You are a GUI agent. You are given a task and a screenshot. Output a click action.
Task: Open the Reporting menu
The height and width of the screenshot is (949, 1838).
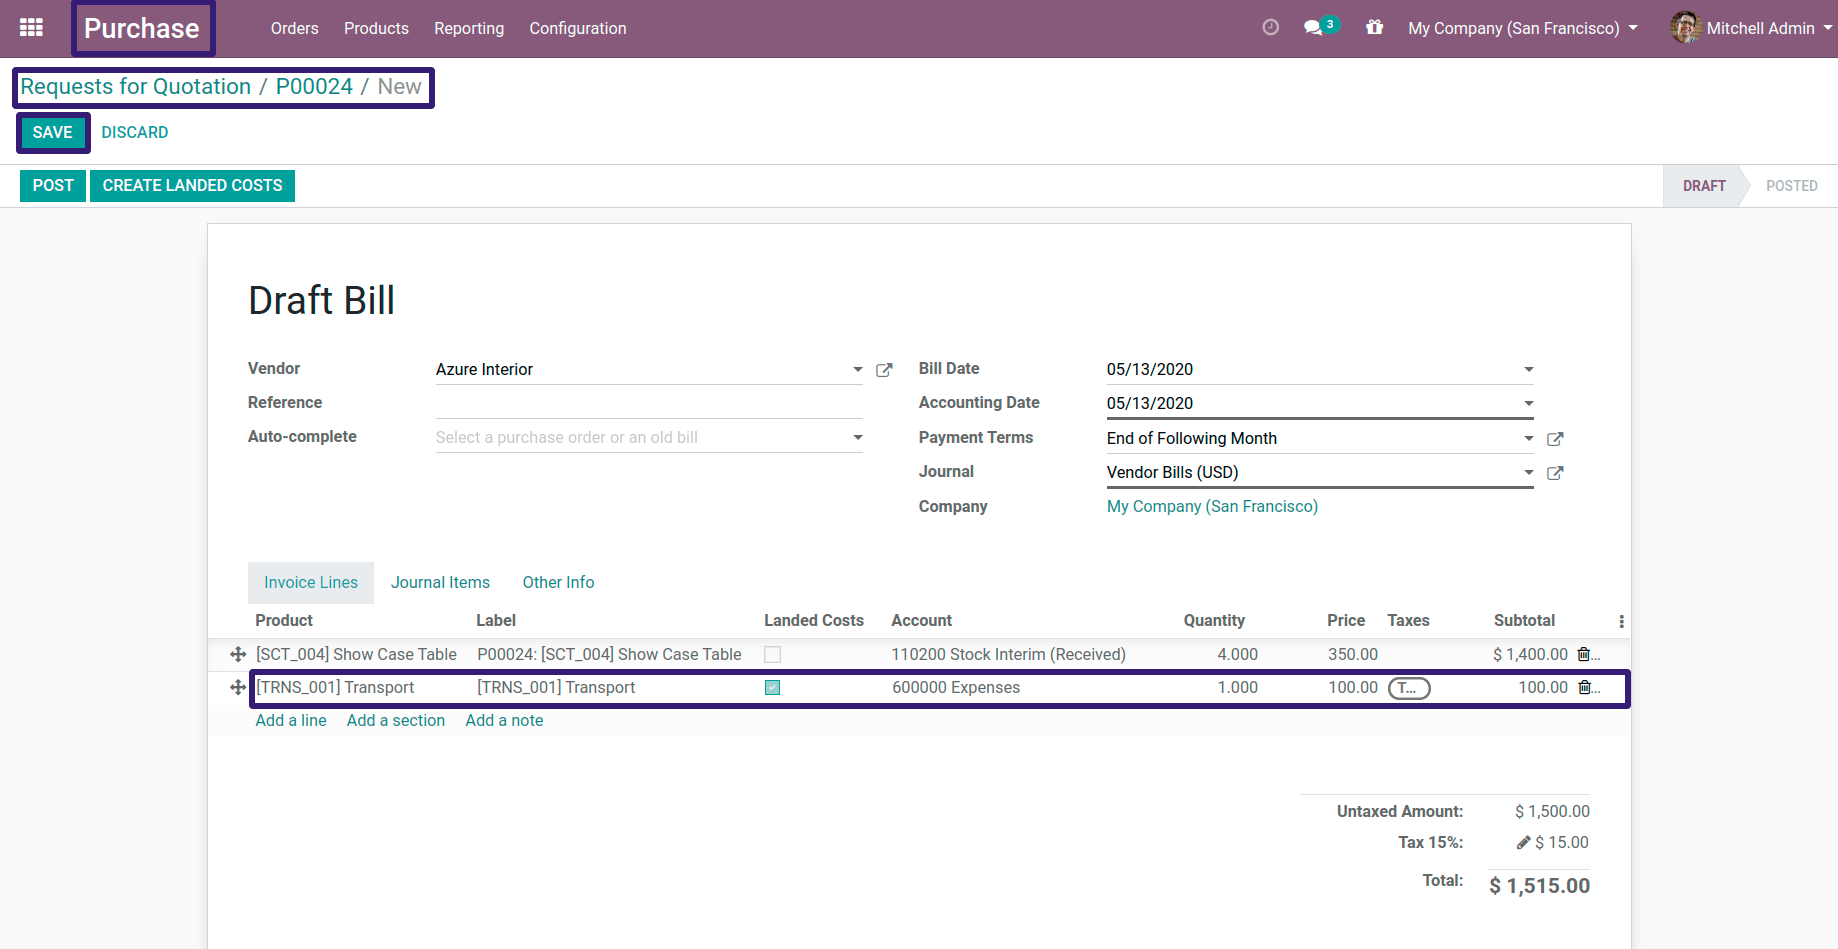point(469,28)
